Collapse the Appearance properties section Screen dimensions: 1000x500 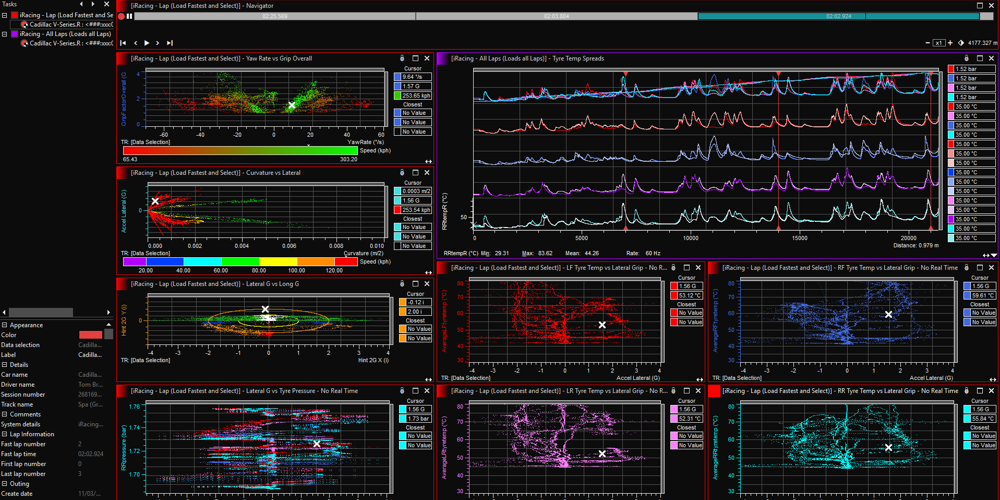tap(4, 325)
